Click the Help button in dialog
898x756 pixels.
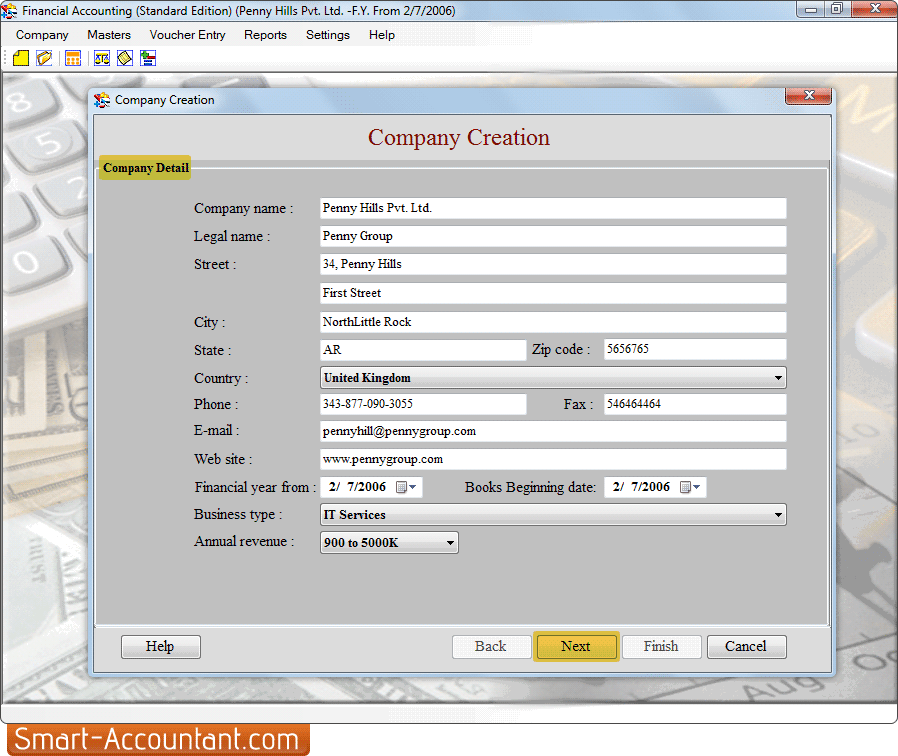coord(160,647)
